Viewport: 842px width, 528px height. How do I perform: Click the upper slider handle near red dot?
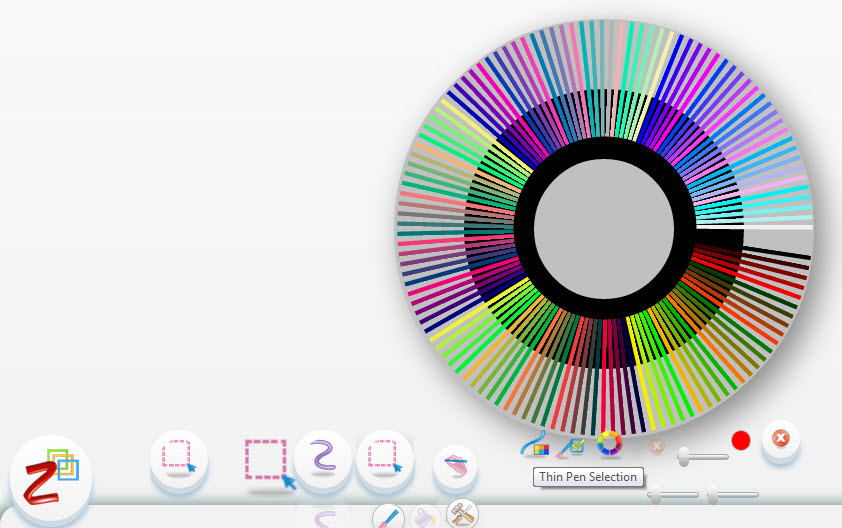pos(684,456)
